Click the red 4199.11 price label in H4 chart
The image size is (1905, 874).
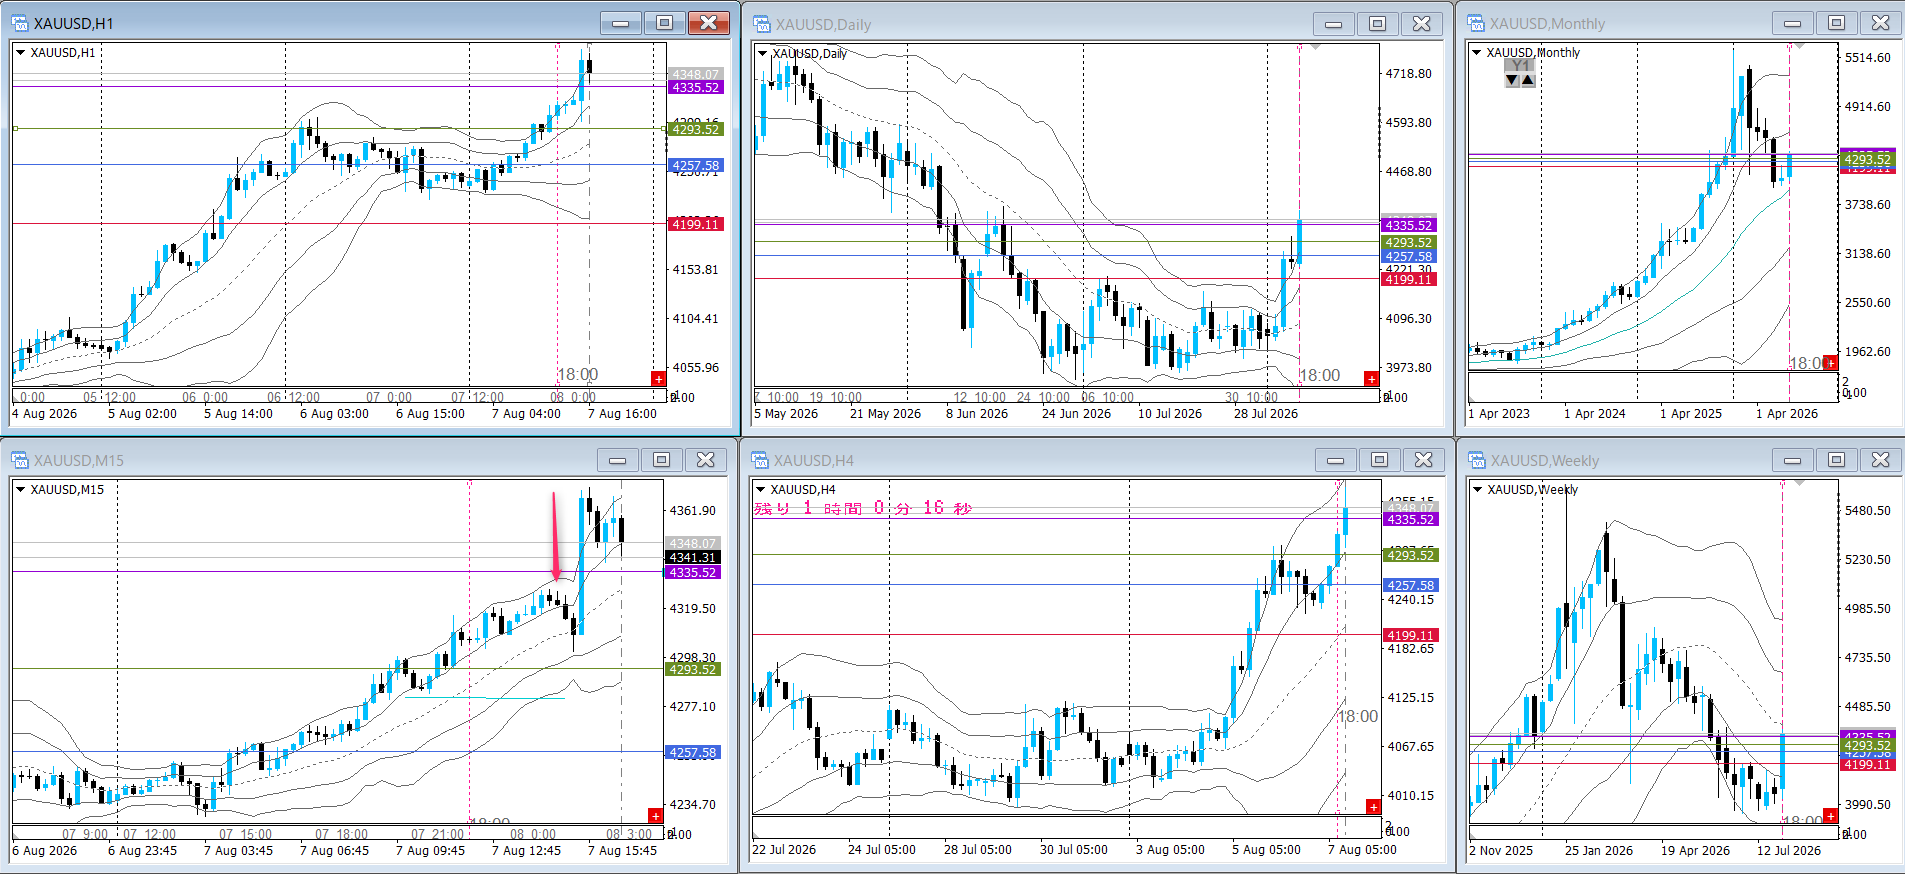pos(1411,635)
